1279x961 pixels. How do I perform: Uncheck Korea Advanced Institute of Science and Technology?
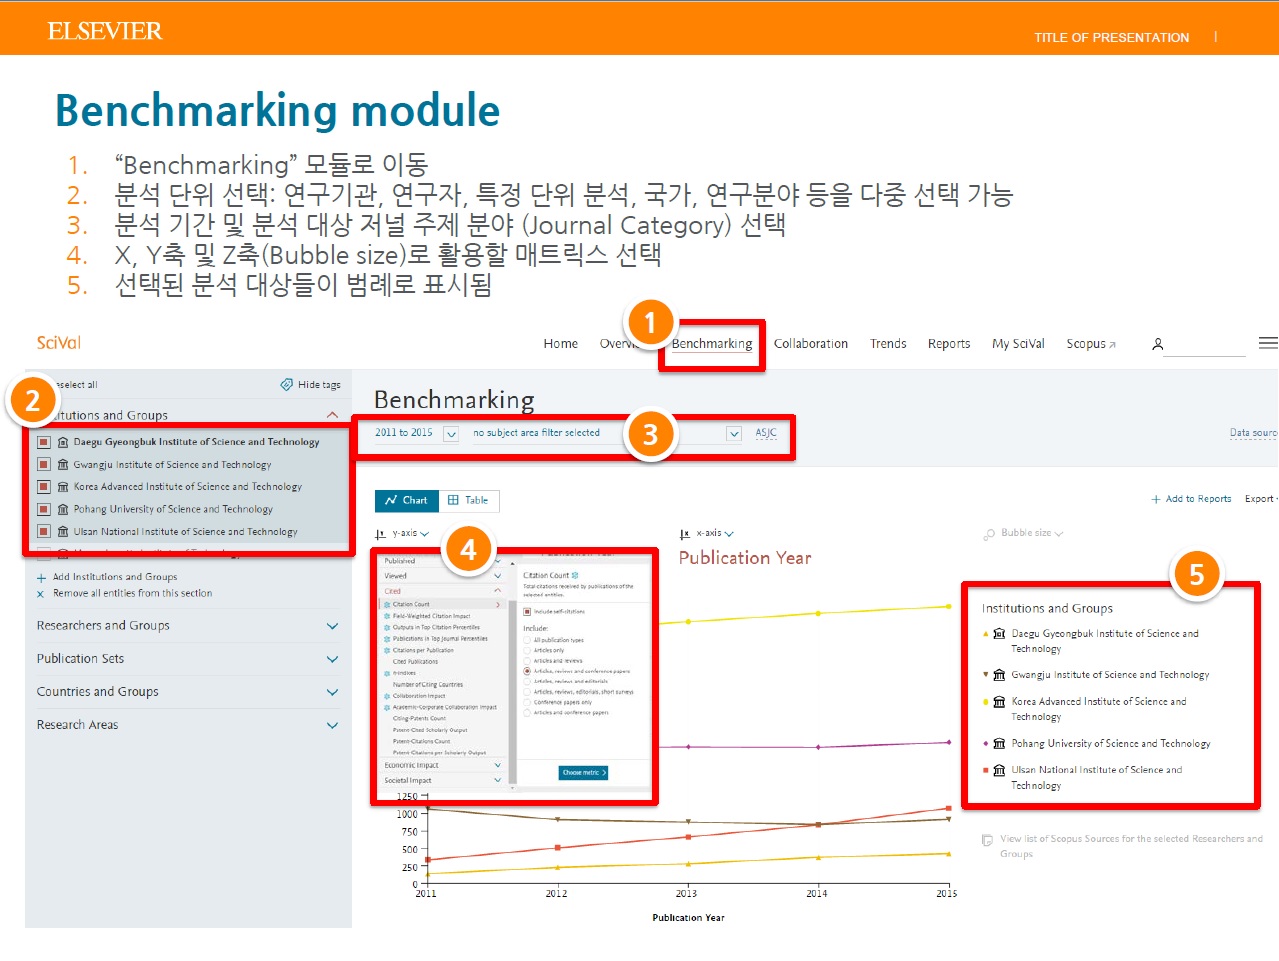pyautogui.click(x=43, y=487)
